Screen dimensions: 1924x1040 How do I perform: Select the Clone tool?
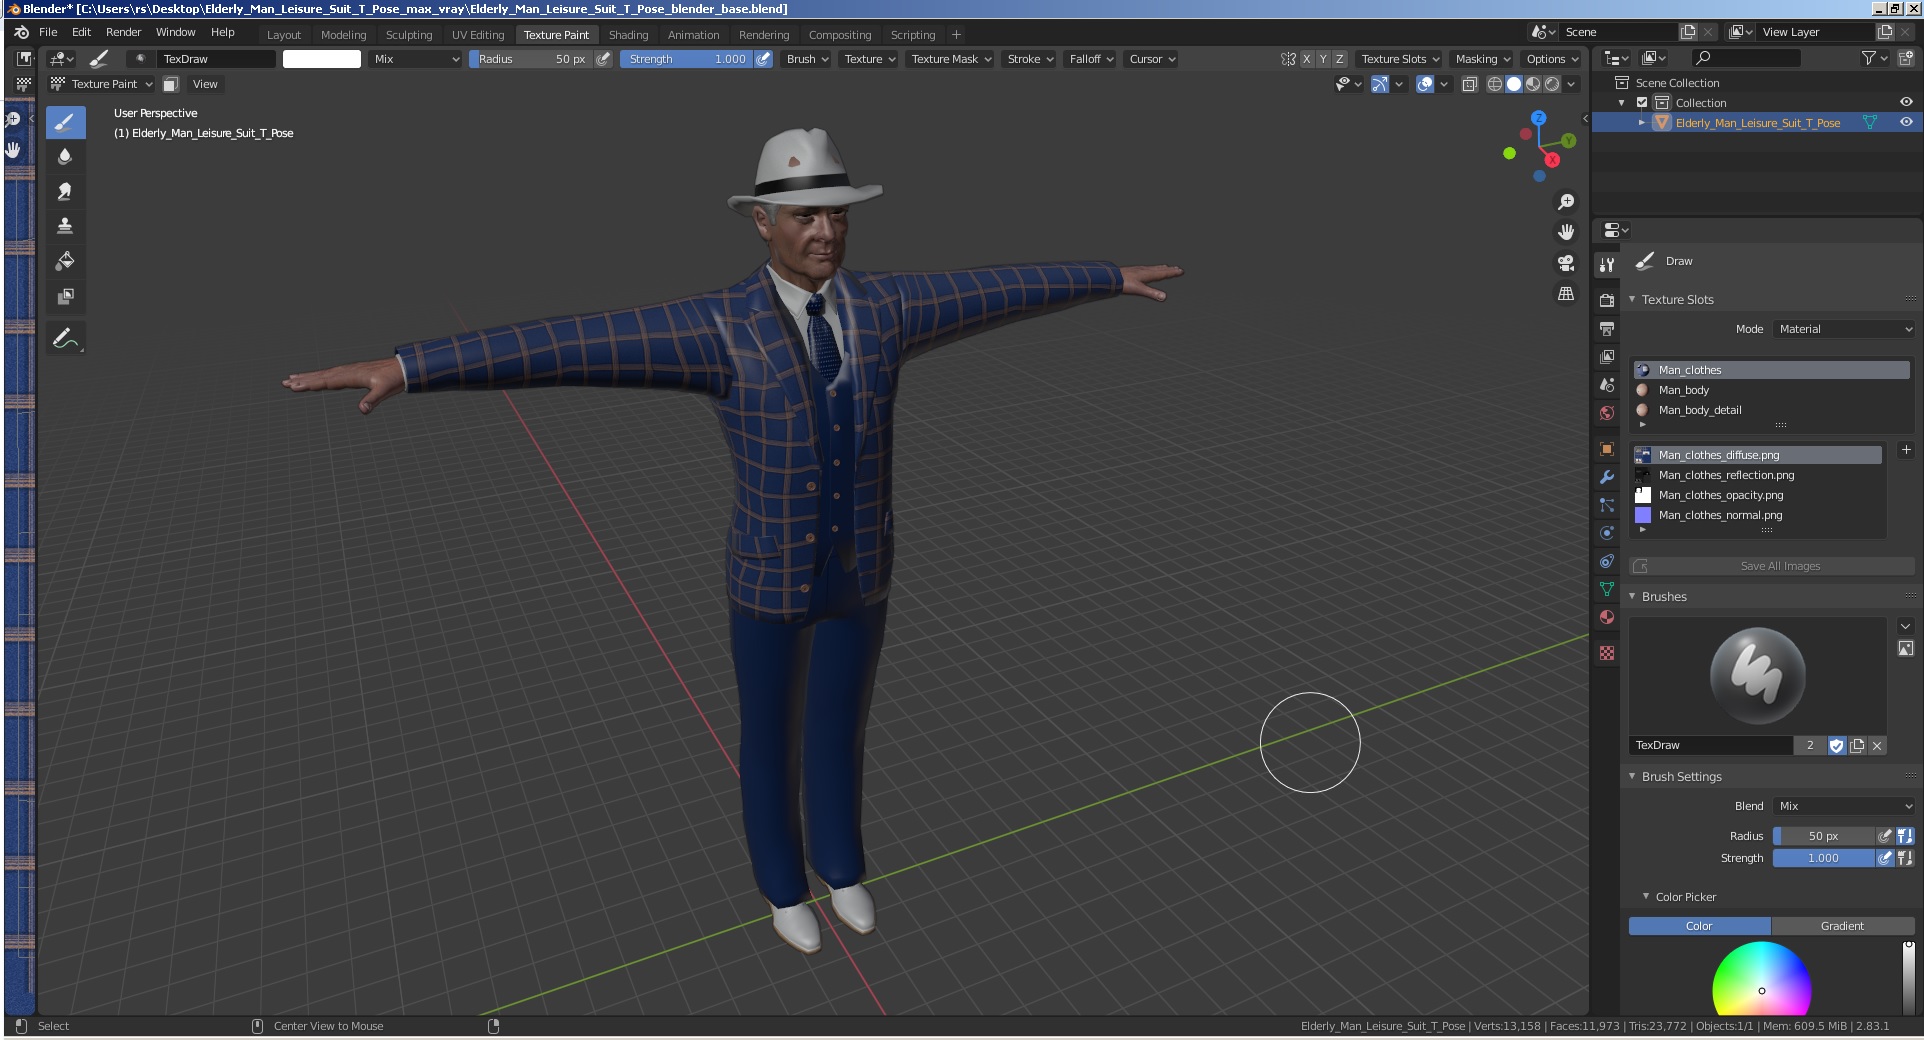[x=65, y=226]
